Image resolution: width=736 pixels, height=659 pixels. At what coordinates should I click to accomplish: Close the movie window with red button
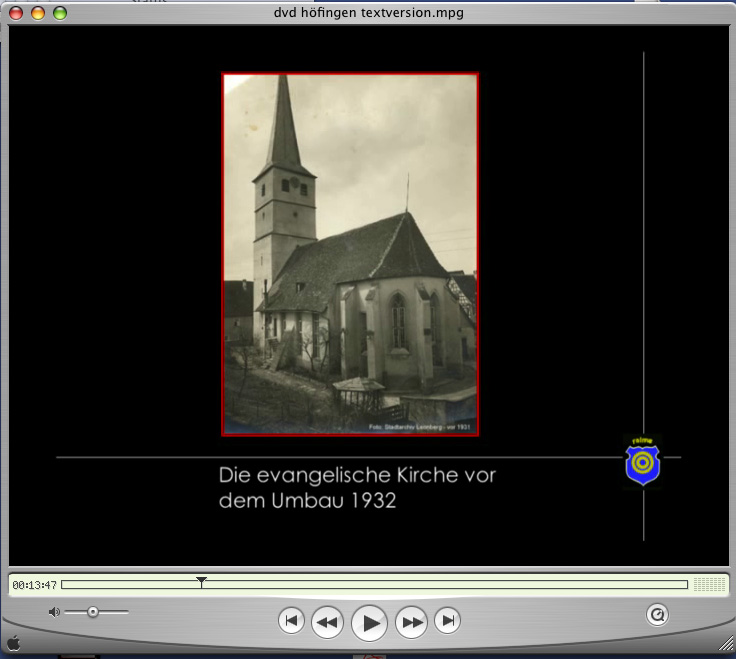point(15,13)
